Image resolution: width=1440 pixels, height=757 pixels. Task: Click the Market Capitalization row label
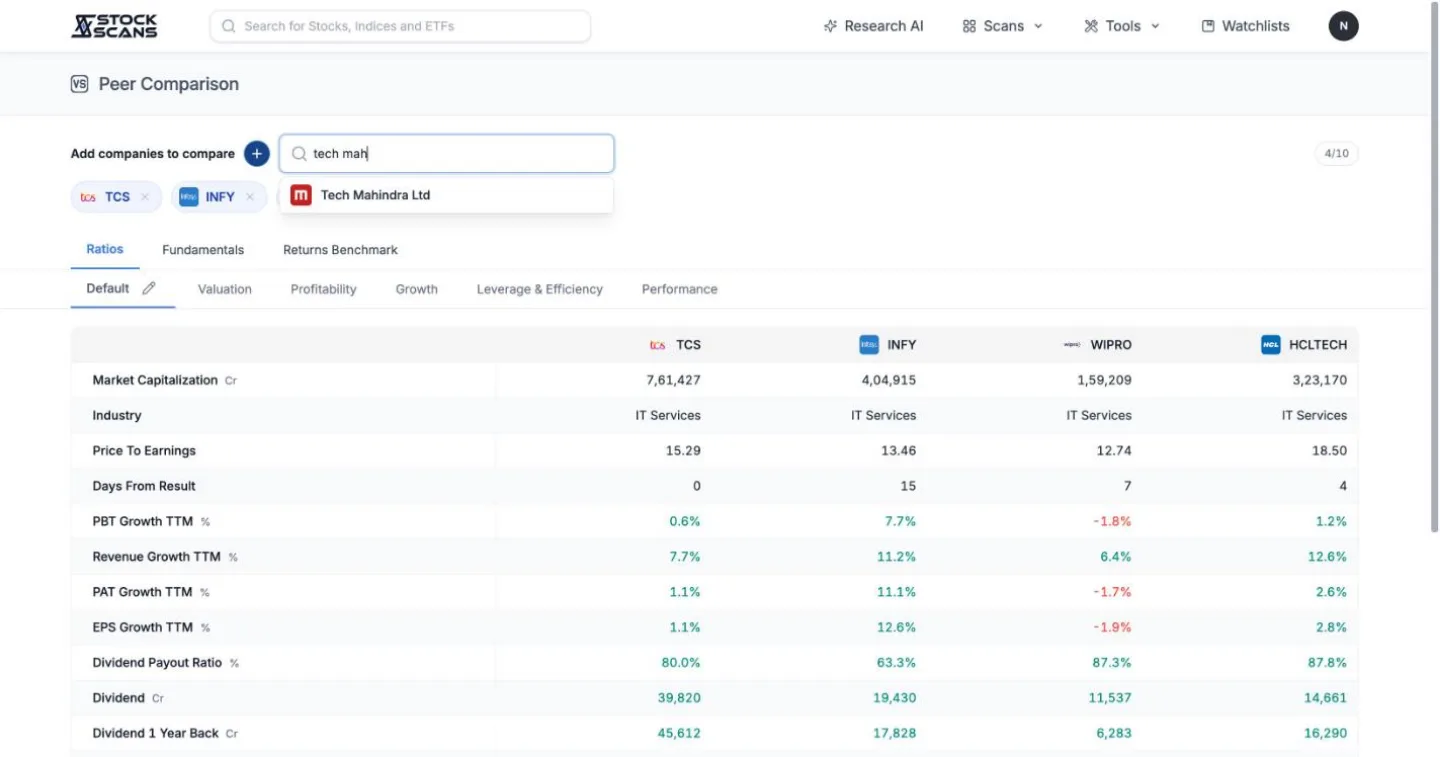[155, 380]
